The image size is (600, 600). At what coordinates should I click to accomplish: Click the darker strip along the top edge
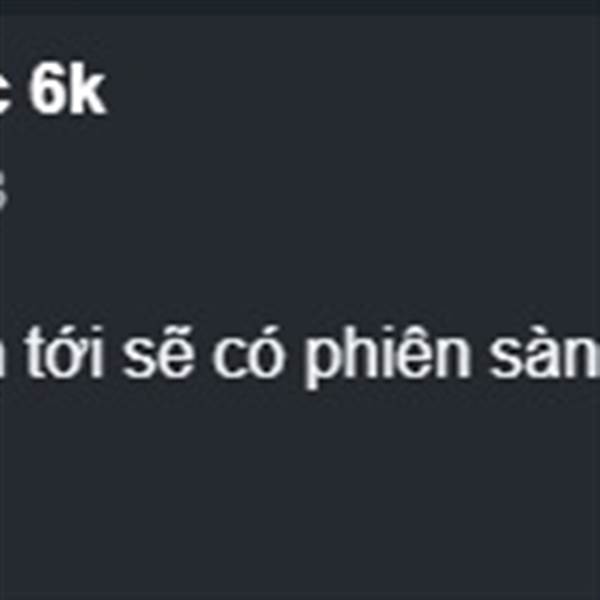coord(300,8)
